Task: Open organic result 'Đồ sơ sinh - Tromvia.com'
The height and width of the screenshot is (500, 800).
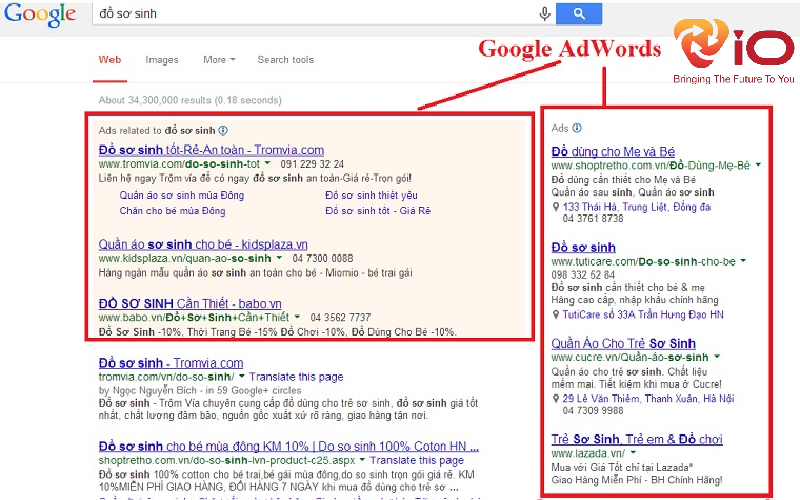Action: tap(171, 363)
